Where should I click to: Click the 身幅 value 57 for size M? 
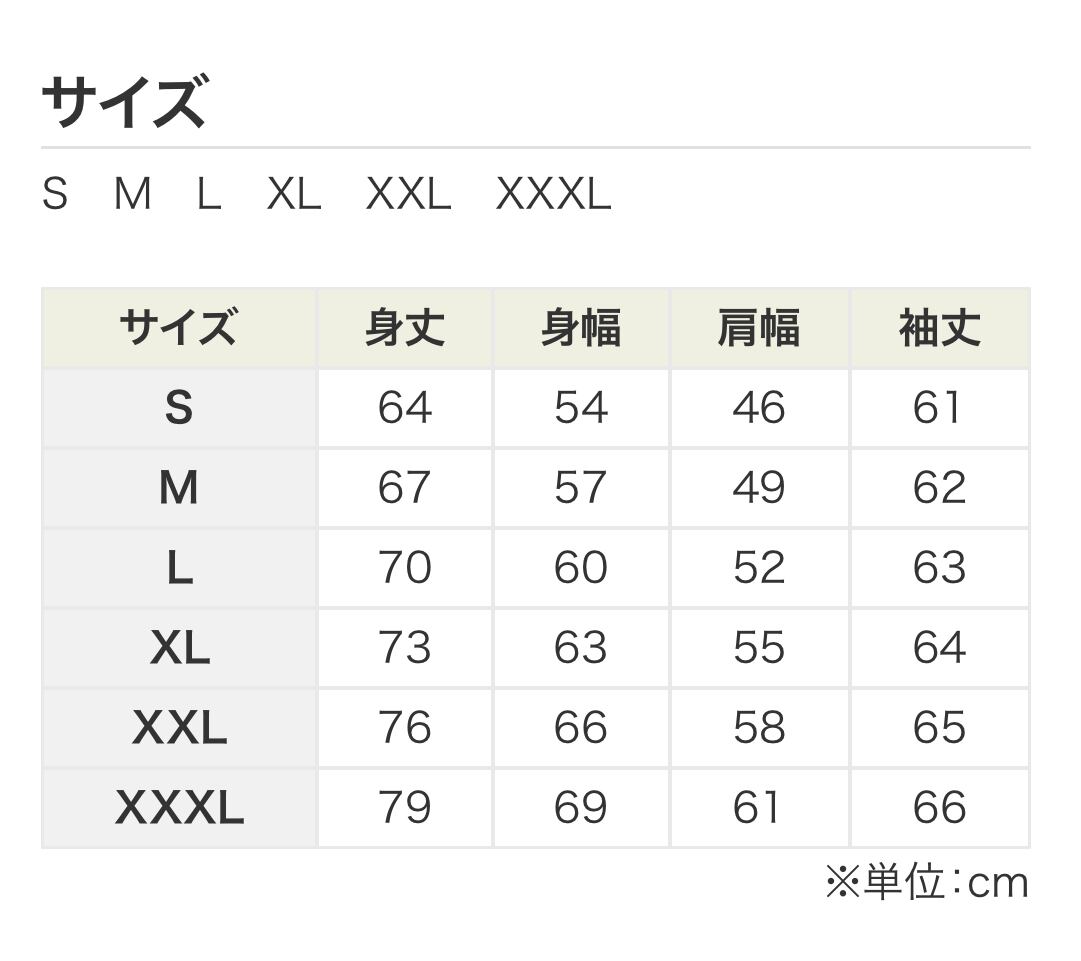point(581,488)
